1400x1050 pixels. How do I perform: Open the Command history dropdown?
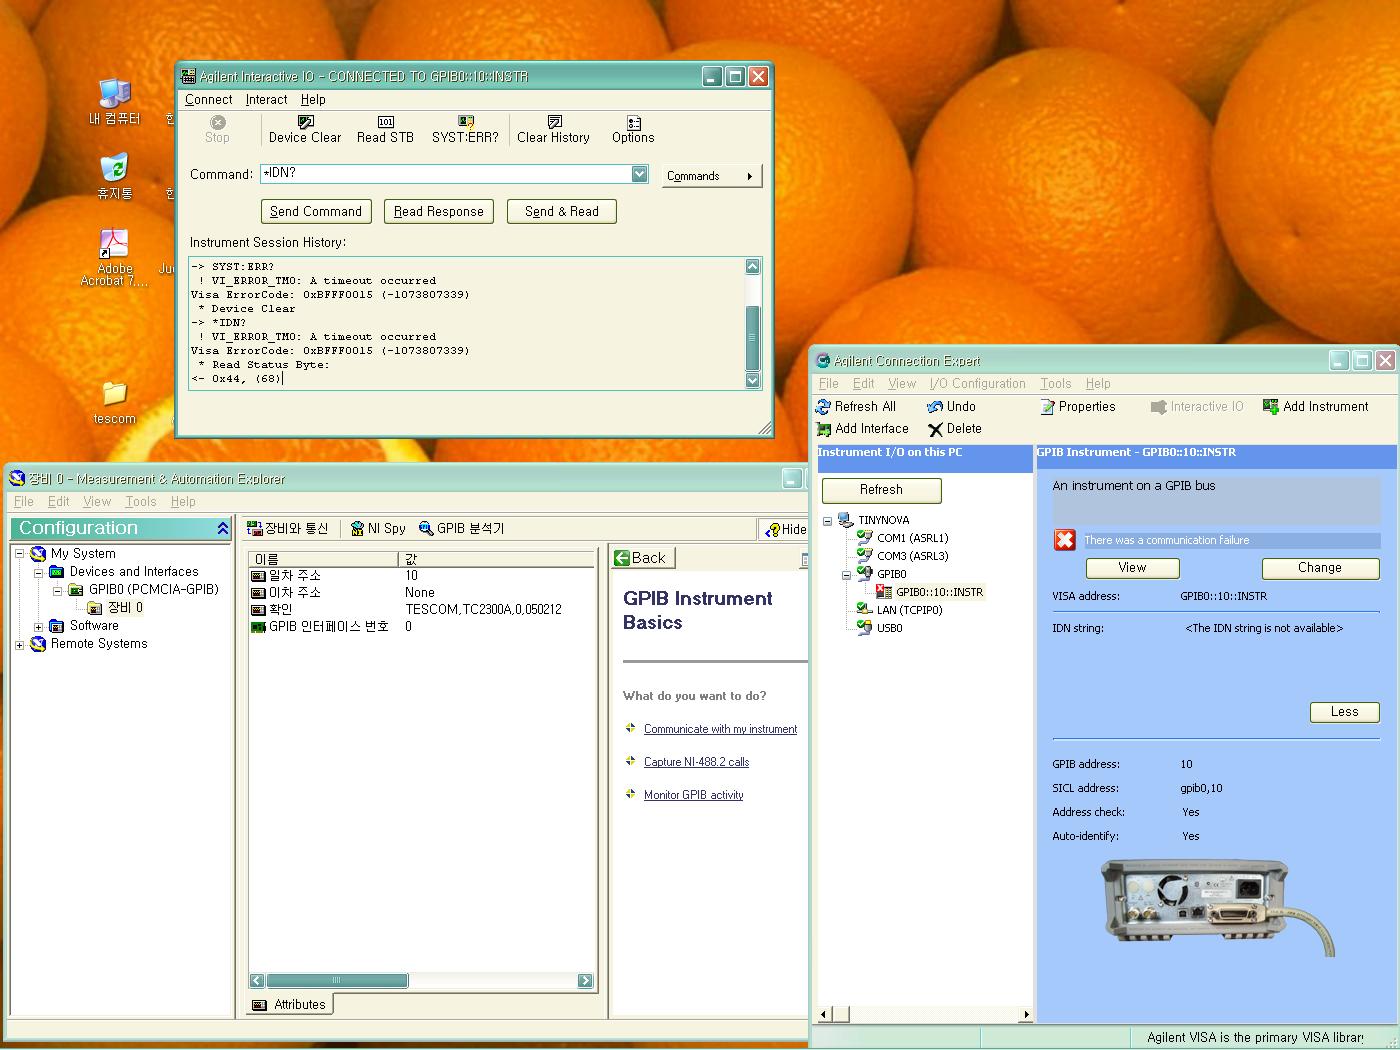pyautogui.click(x=639, y=174)
